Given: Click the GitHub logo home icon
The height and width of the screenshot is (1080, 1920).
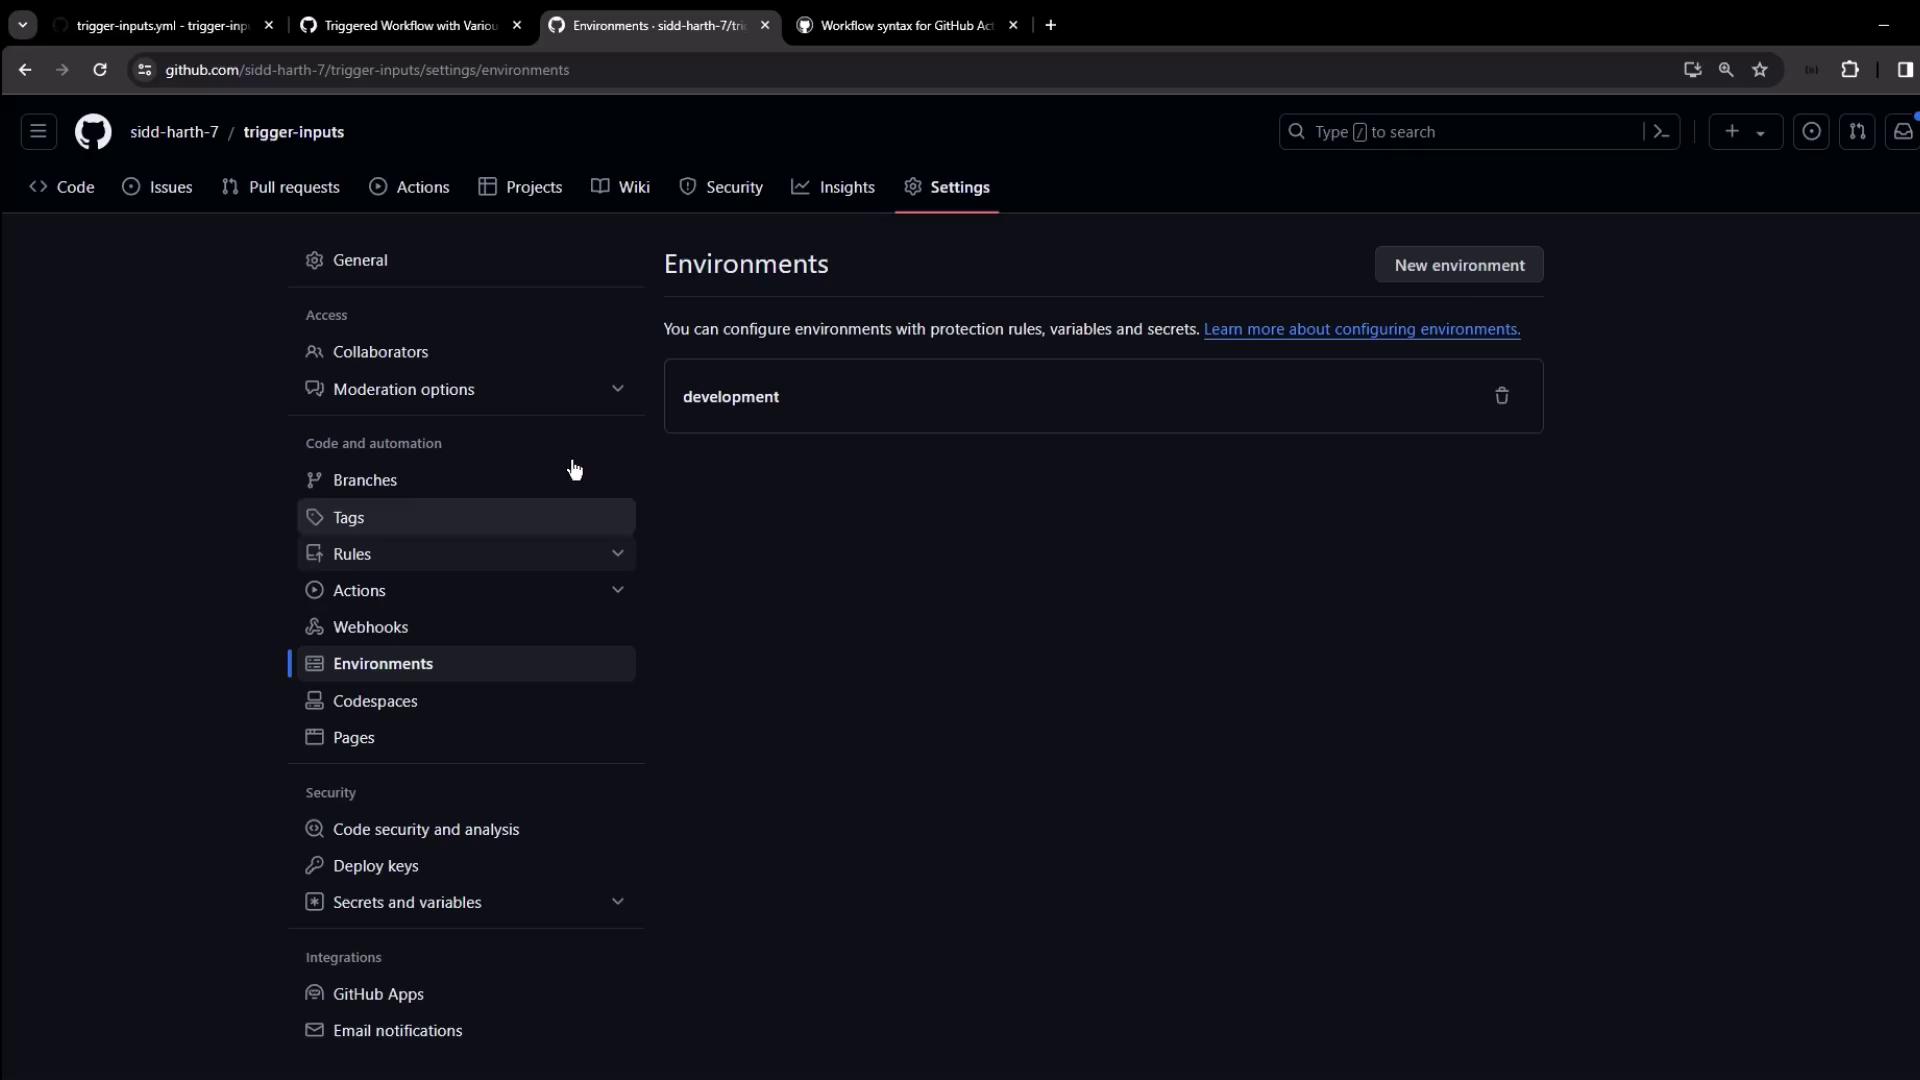Looking at the screenshot, I should coord(93,132).
